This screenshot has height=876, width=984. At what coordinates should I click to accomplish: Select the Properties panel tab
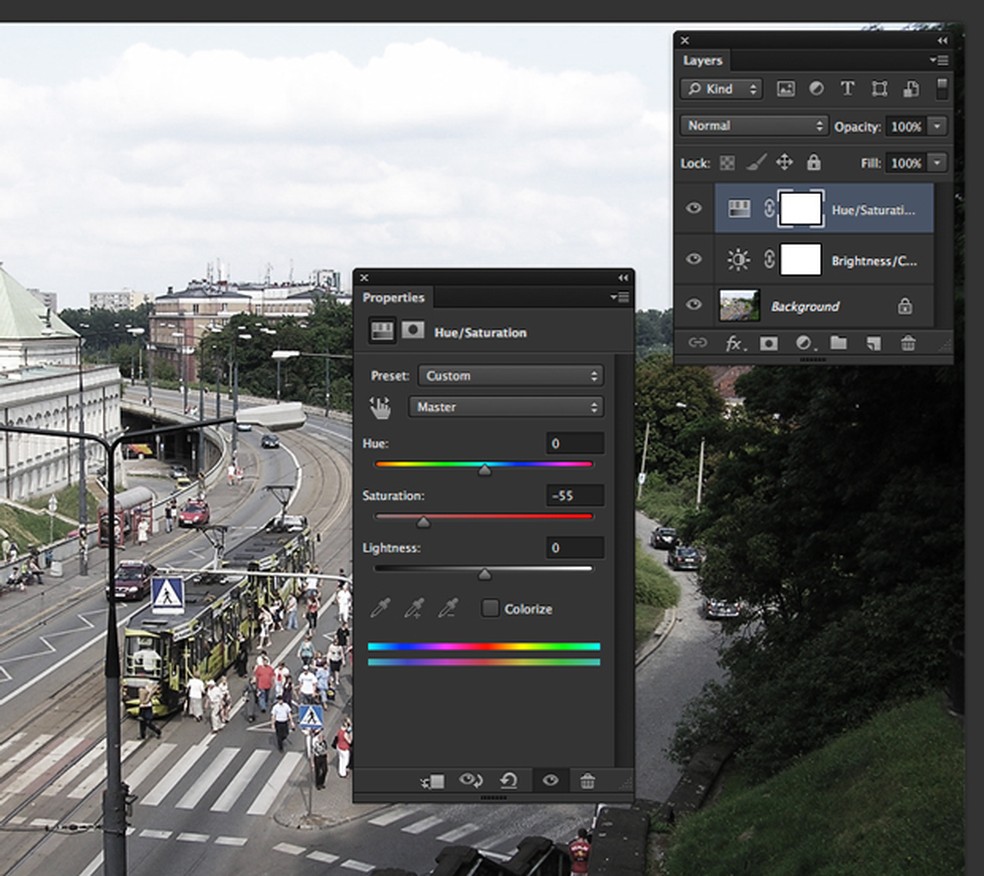[393, 298]
